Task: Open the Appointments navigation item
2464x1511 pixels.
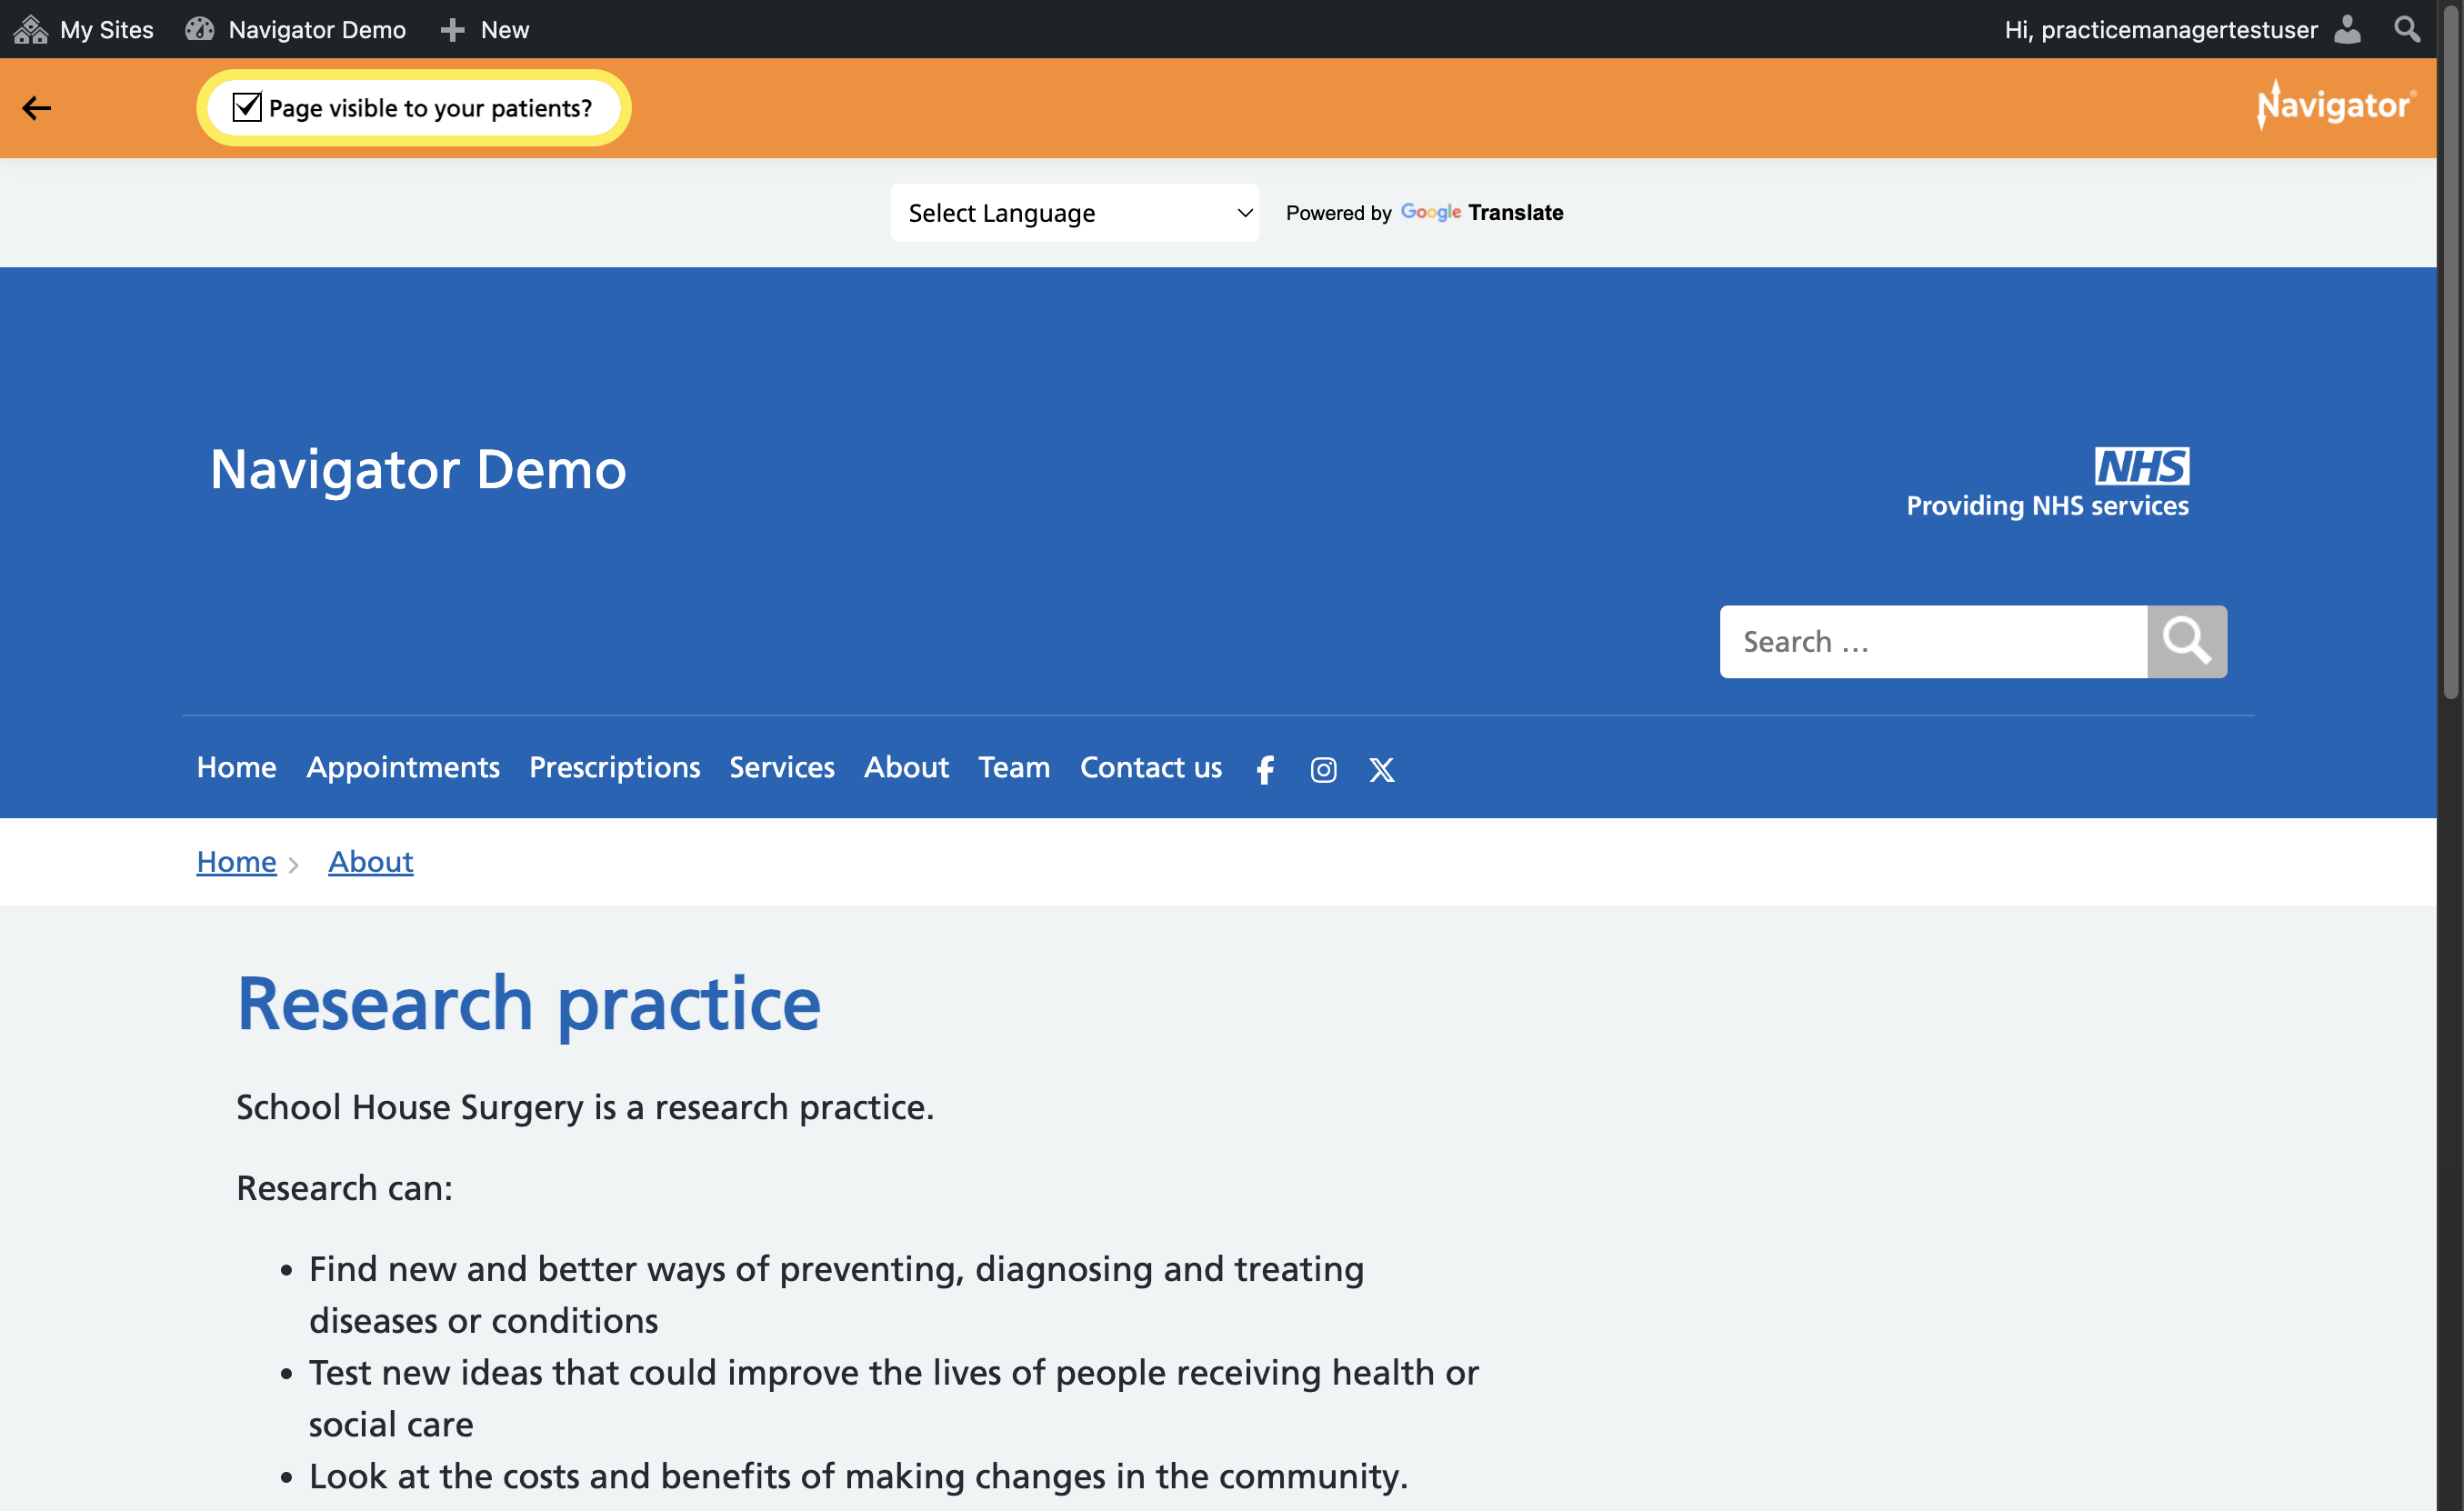Action: 402,767
